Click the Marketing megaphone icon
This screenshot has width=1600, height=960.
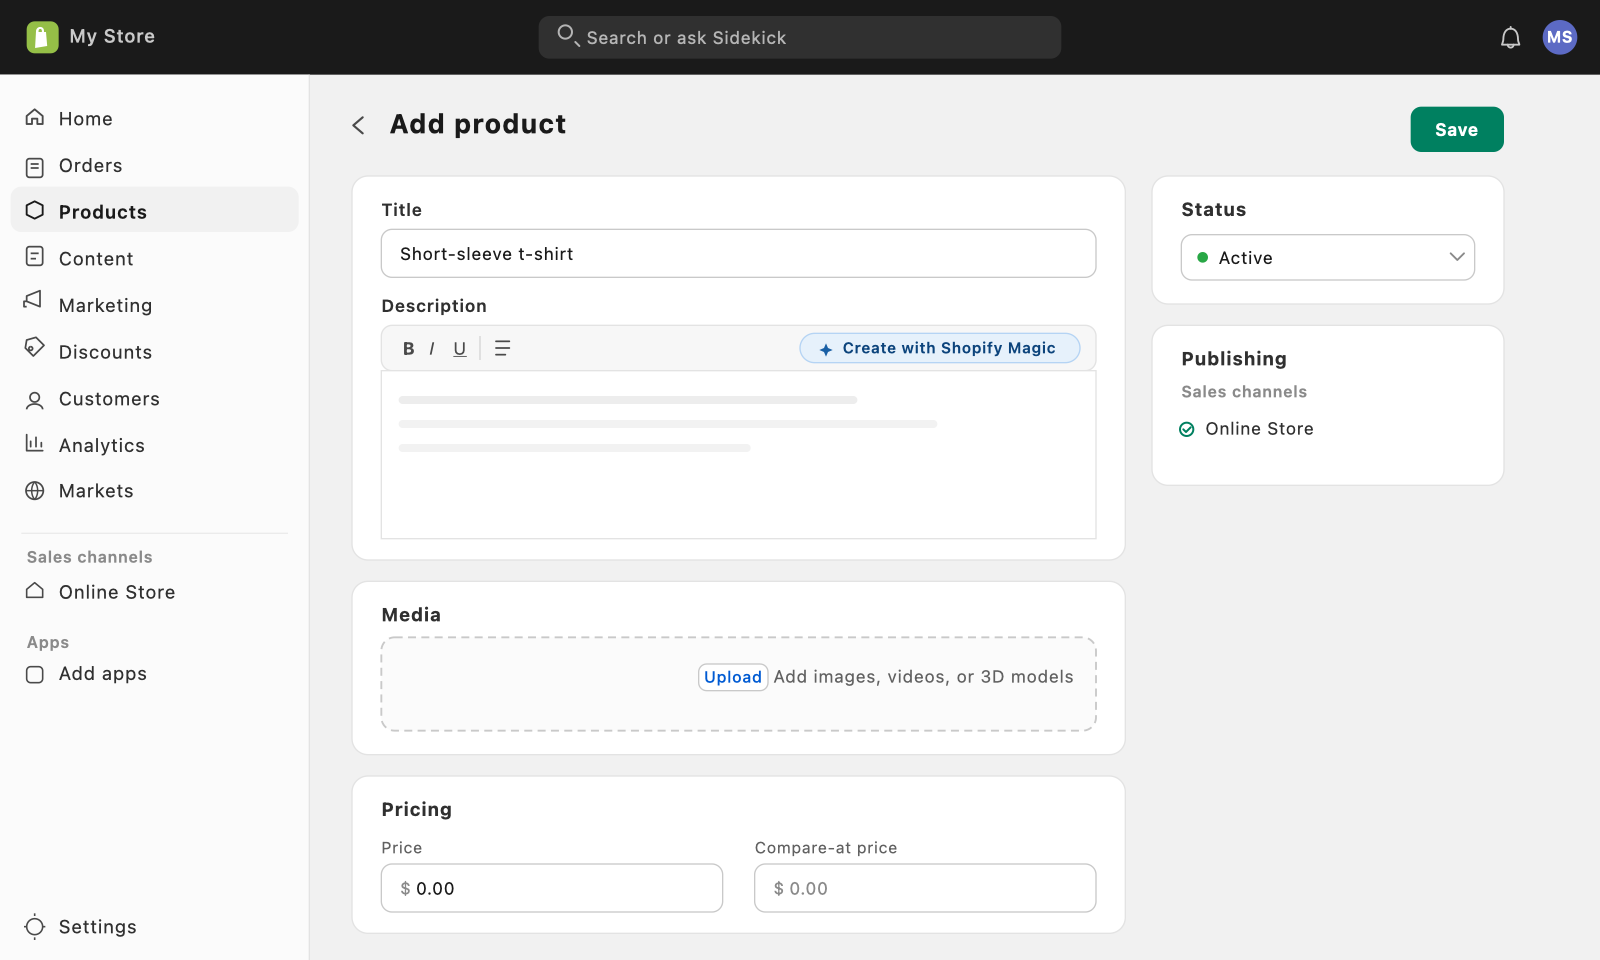click(34, 300)
